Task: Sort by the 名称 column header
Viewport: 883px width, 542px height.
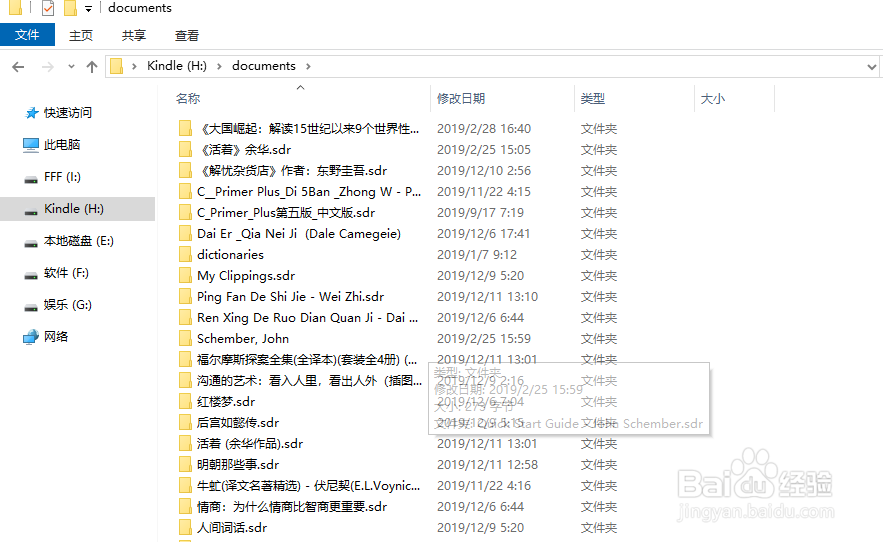Action: point(188,99)
